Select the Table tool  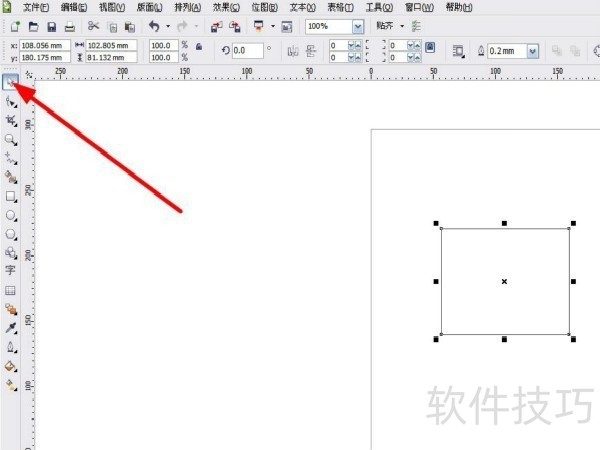point(10,290)
